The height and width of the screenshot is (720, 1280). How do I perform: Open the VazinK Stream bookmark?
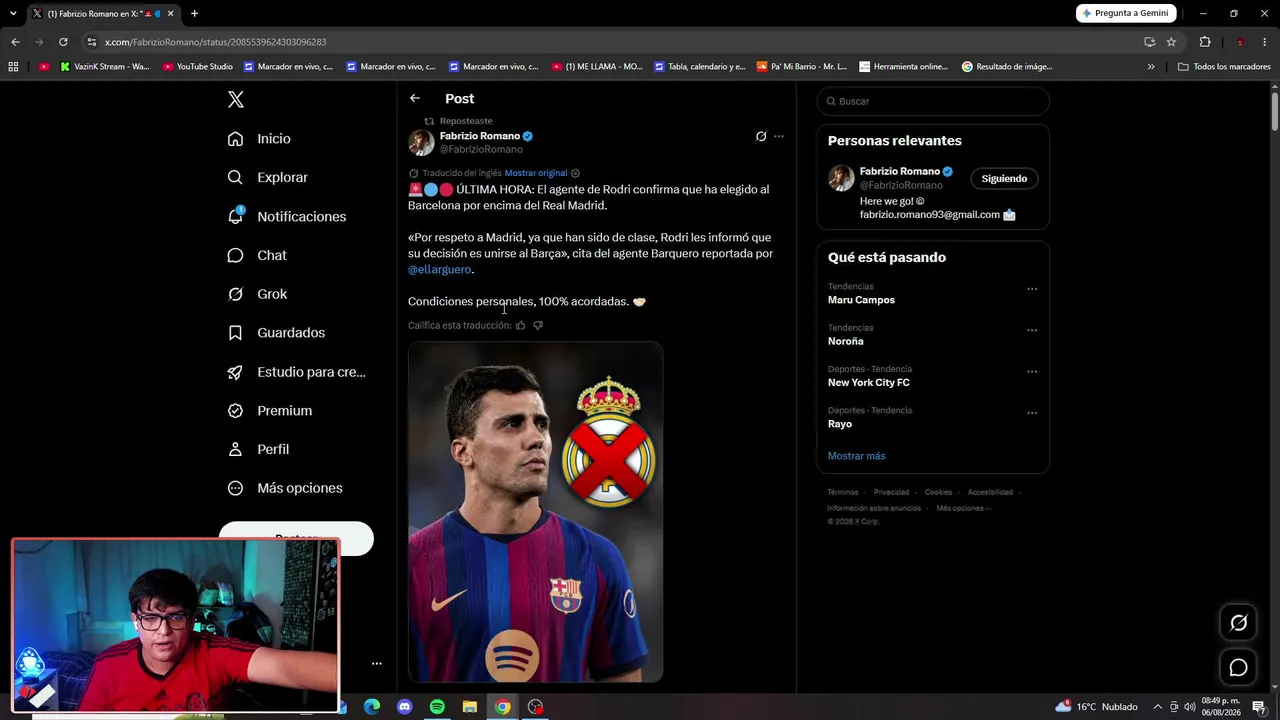104,67
